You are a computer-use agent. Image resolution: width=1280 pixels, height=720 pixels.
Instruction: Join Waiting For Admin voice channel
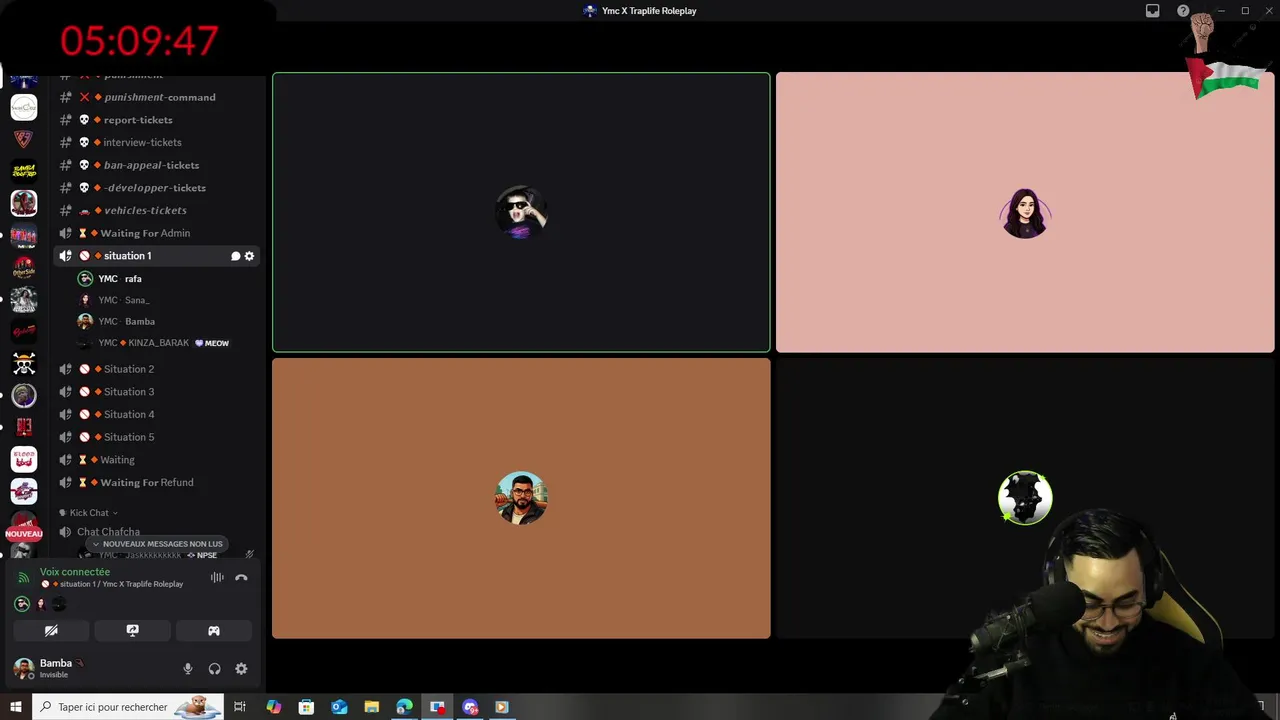click(158, 233)
